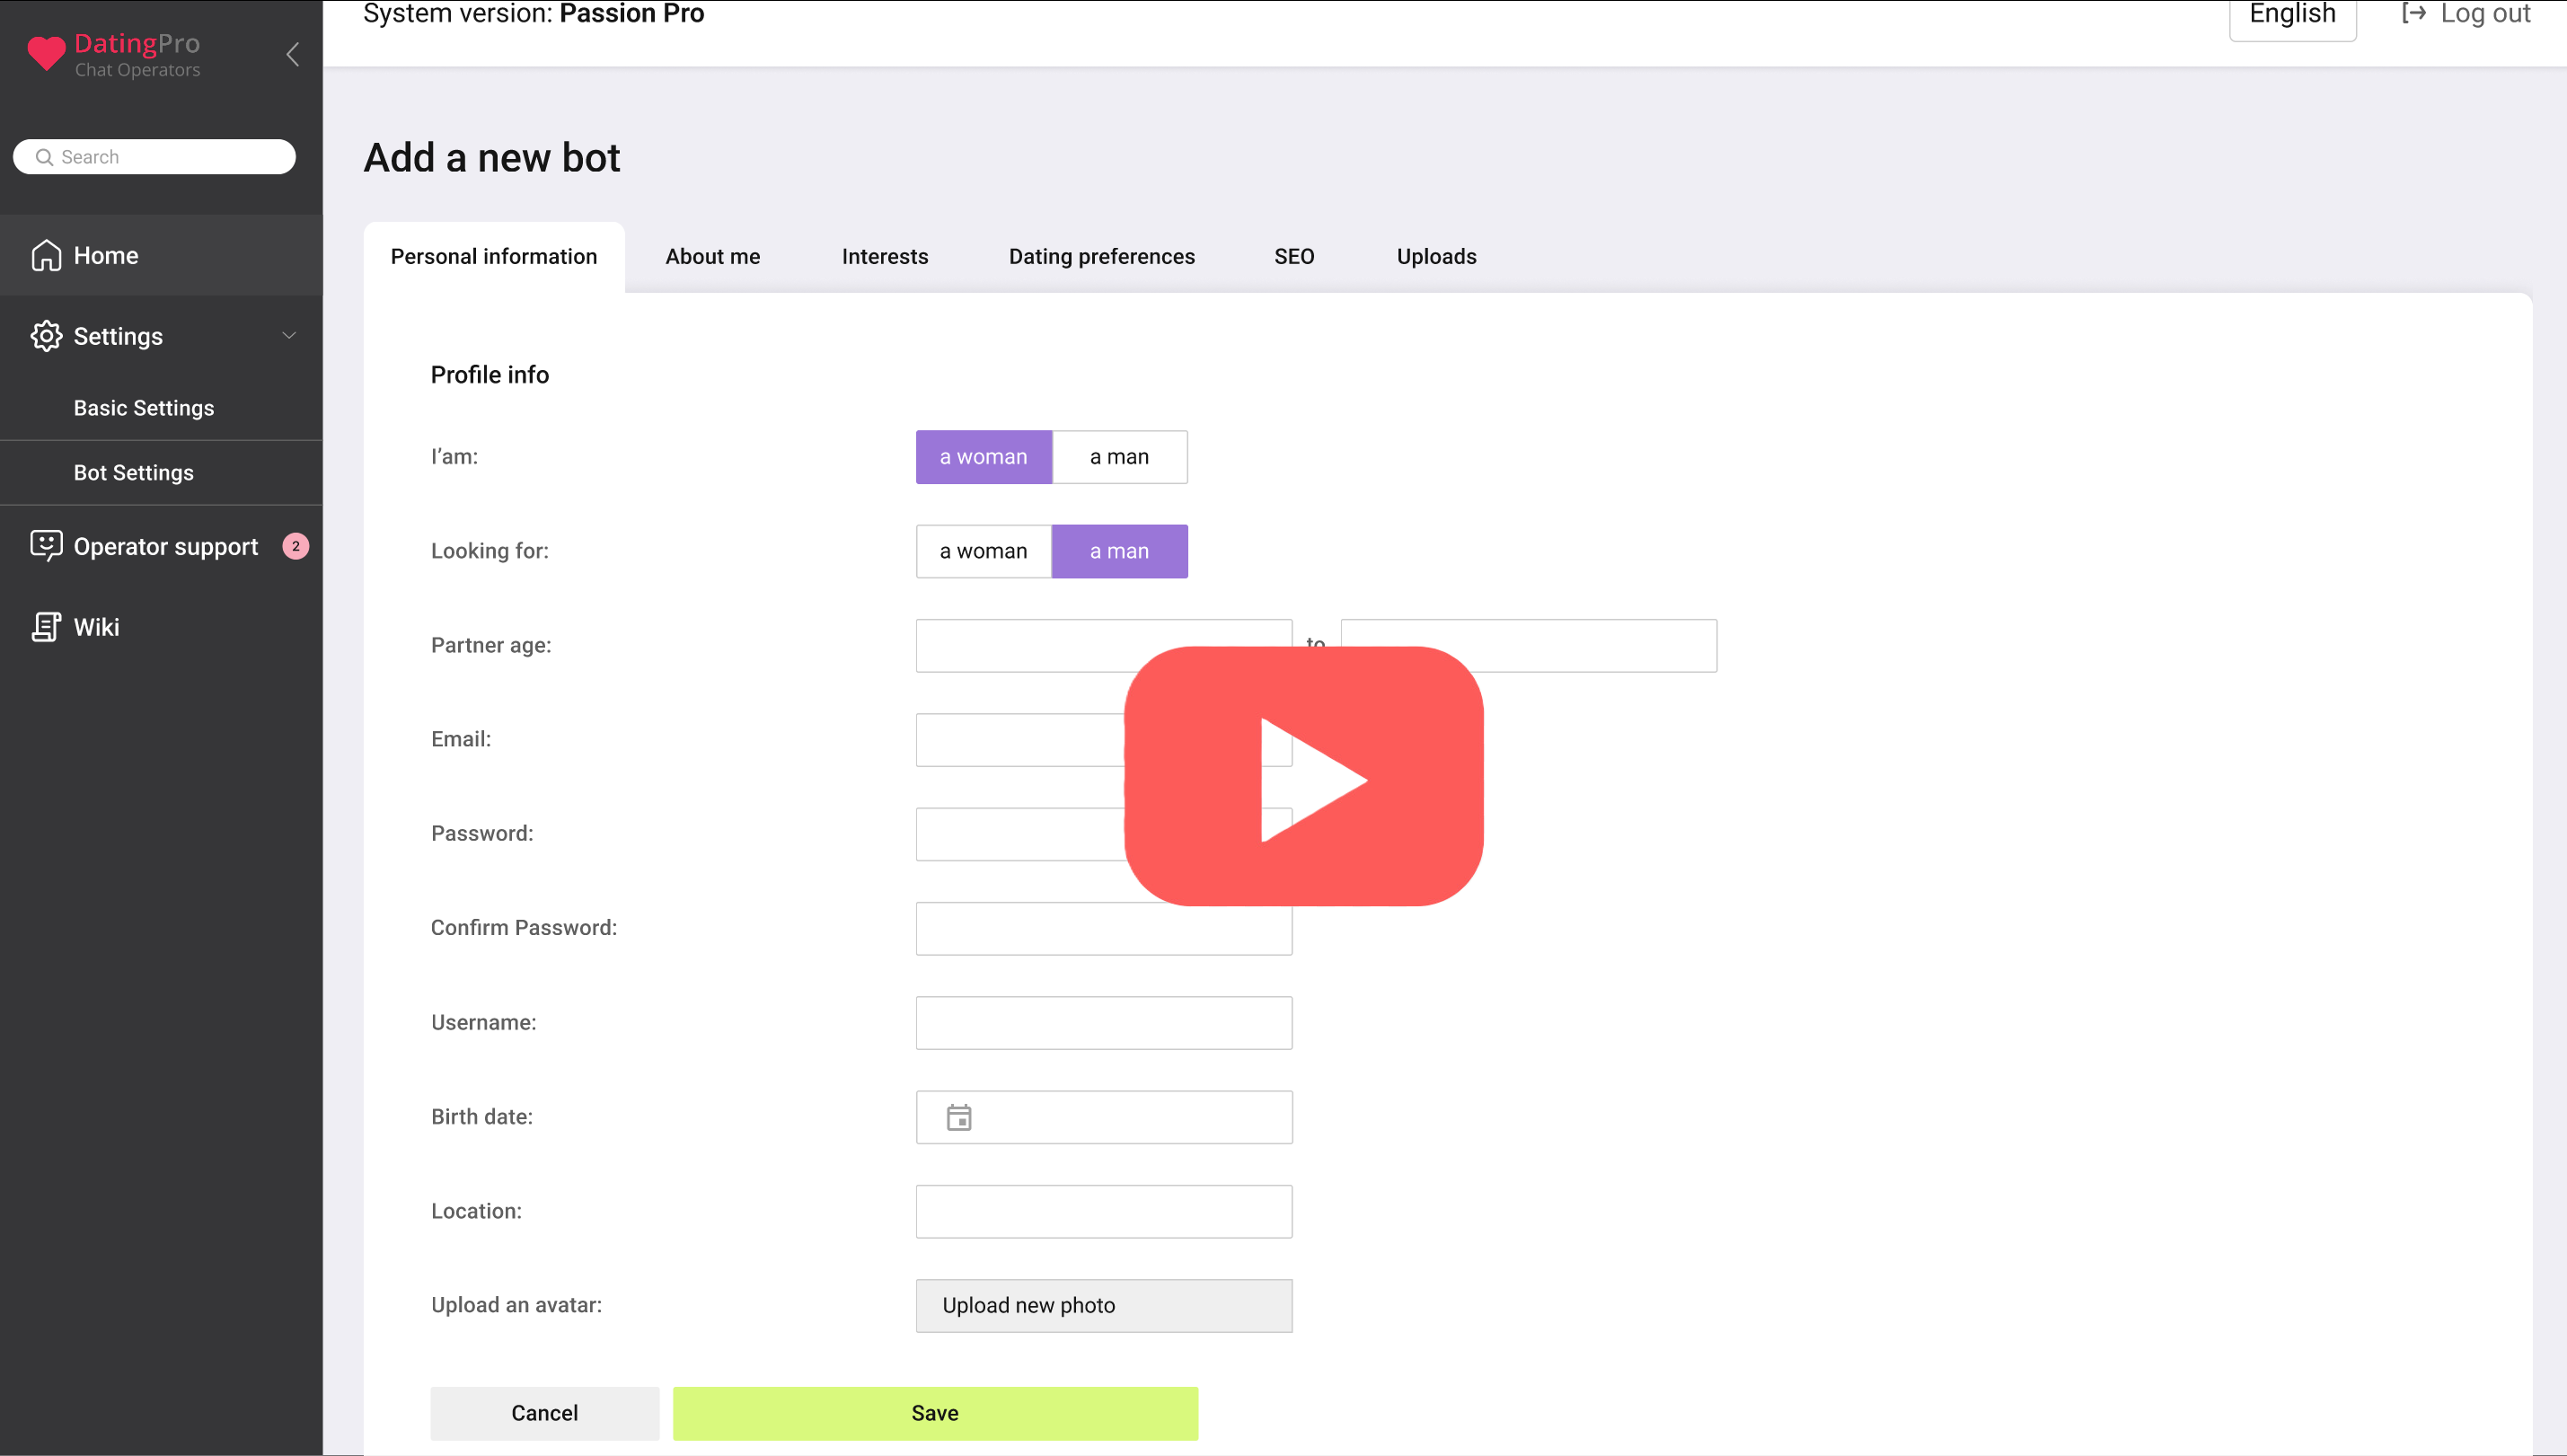Select "a woman" for Looking for
The height and width of the screenshot is (1456, 2567).
(x=983, y=551)
